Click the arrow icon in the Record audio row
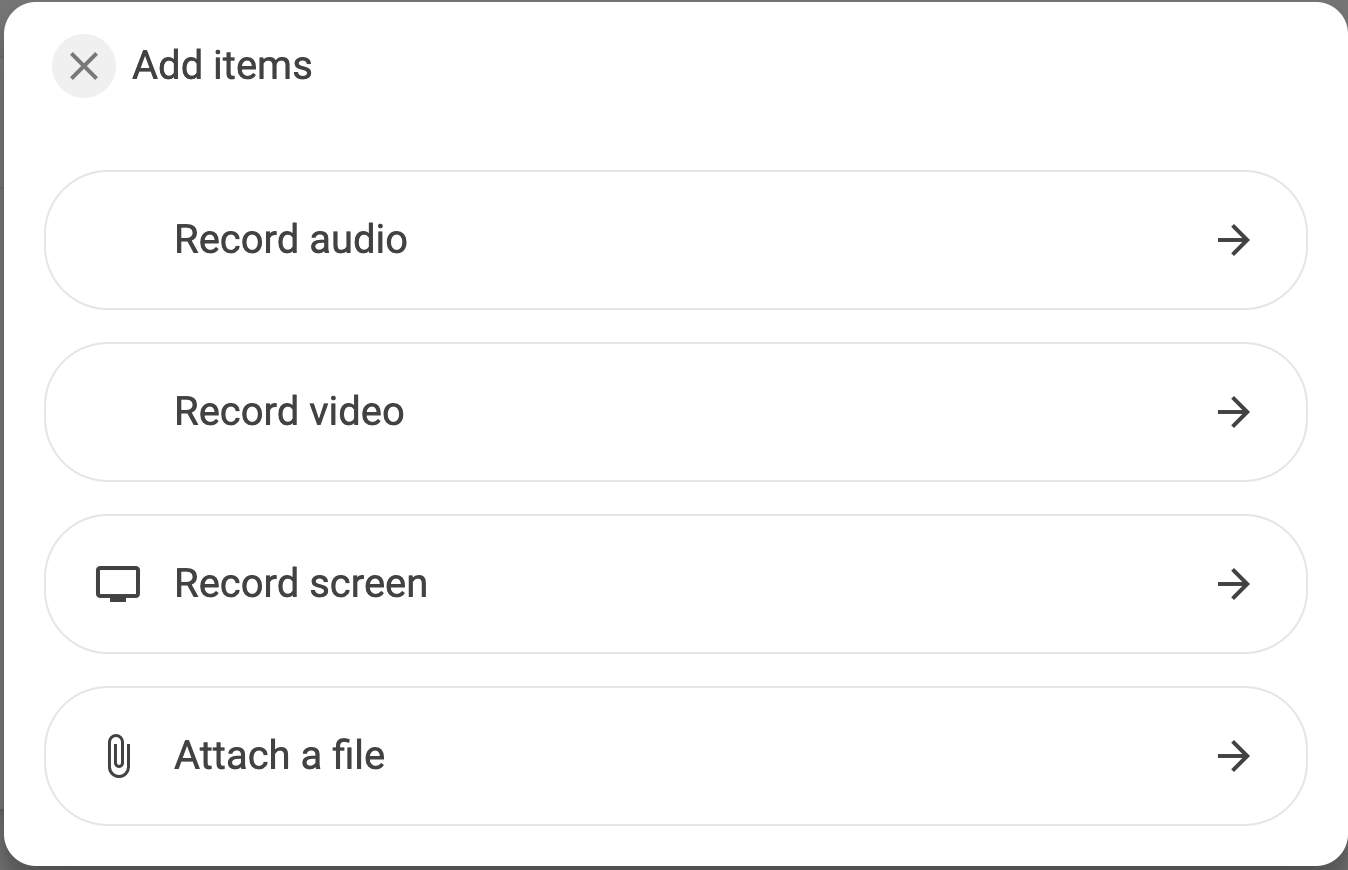 [1234, 240]
